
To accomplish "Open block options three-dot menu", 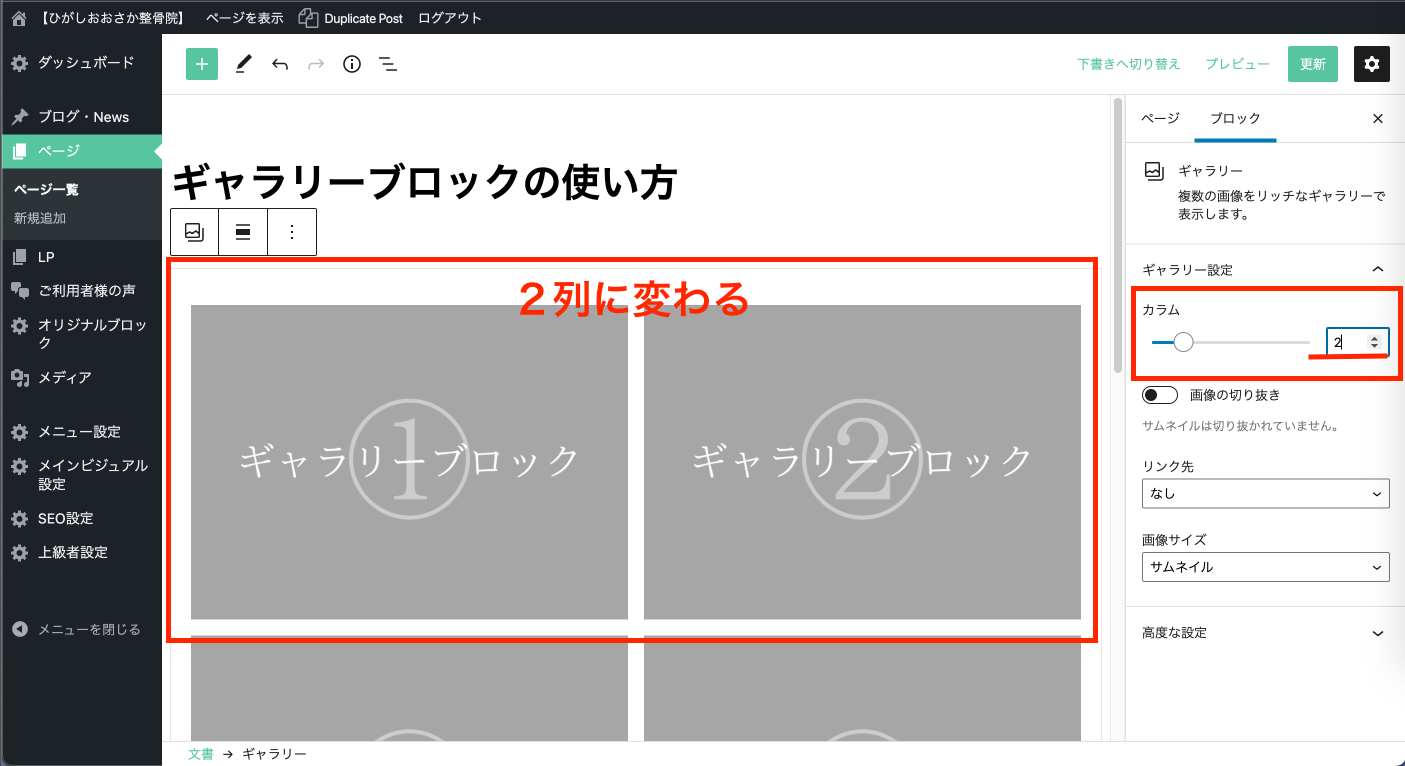I will point(292,232).
